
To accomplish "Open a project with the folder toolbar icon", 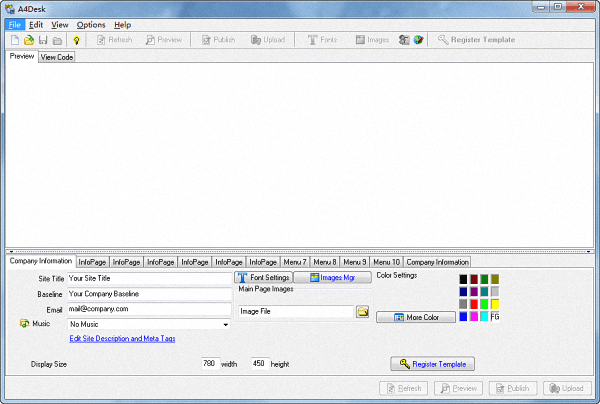I will point(29,40).
